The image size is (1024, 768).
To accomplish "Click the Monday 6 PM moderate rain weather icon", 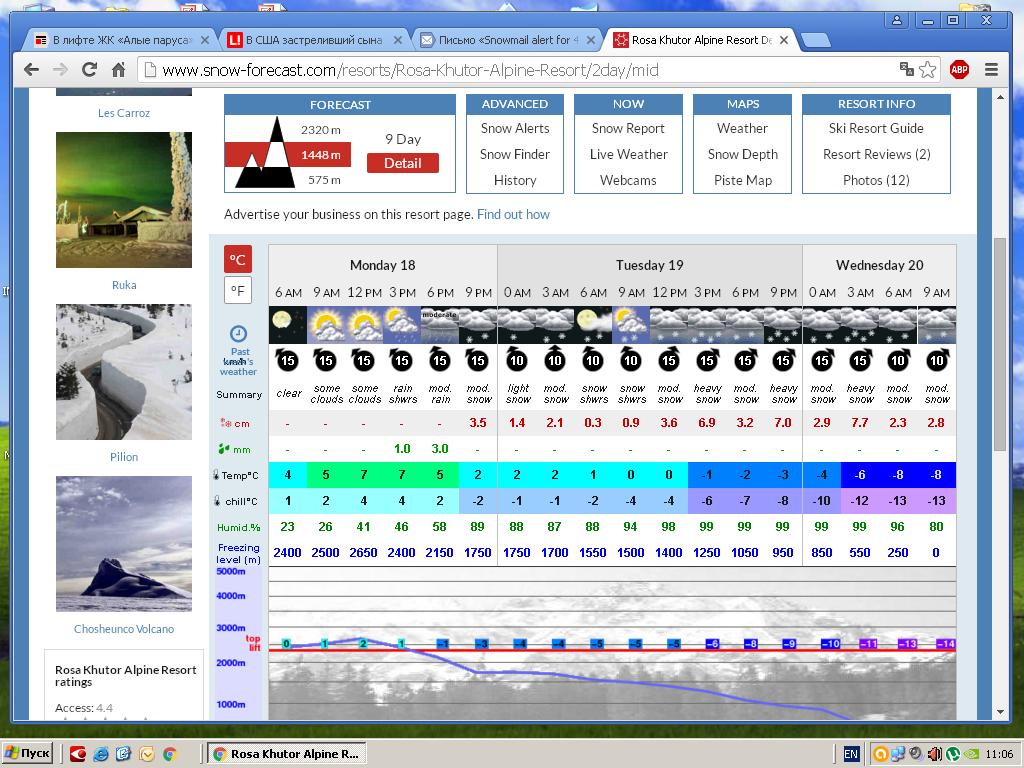I will (440, 325).
